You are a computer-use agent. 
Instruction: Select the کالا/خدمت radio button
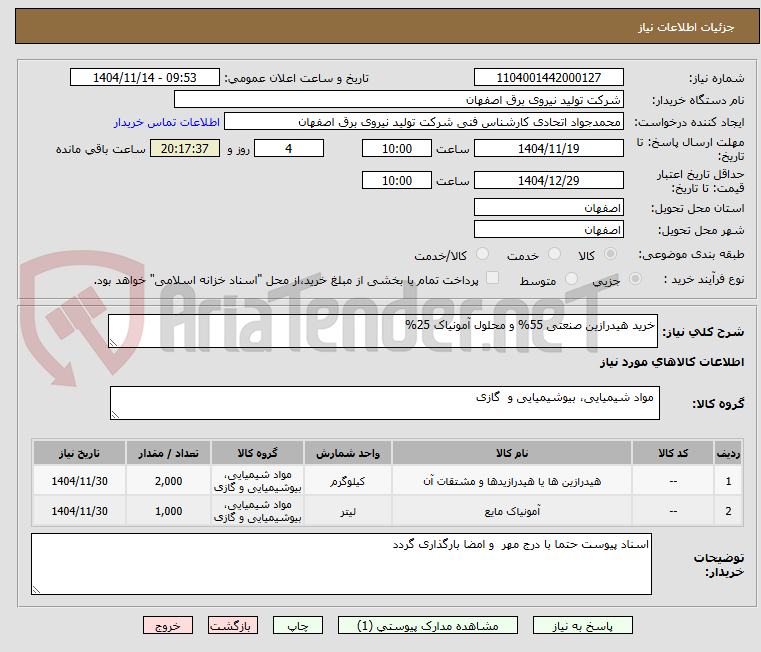tap(482, 254)
